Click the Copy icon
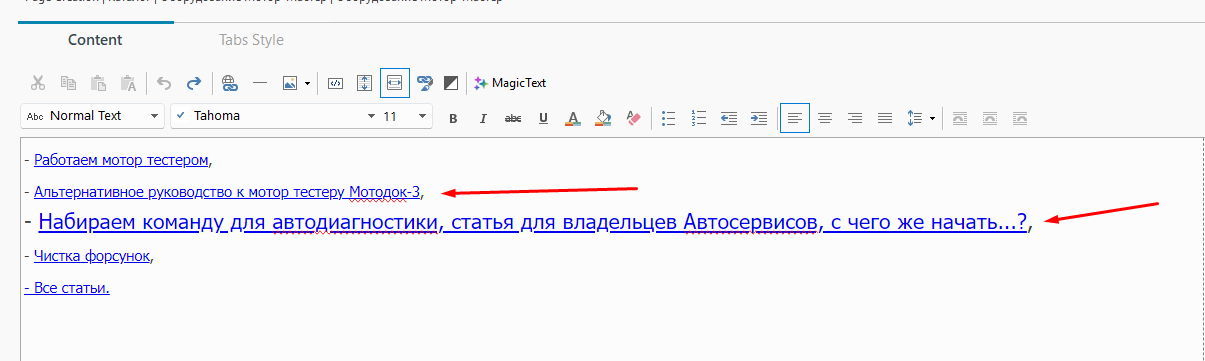 [x=68, y=83]
